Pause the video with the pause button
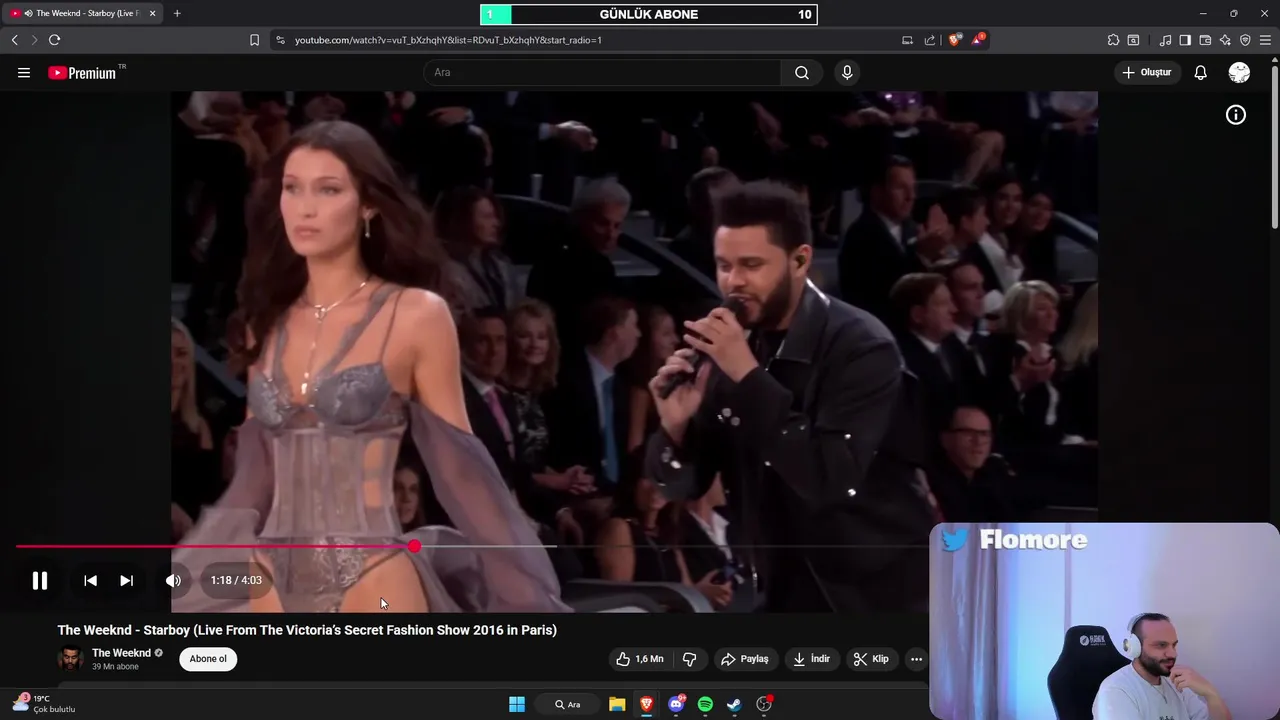The height and width of the screenshot is (720, 1280). point(40,580)
